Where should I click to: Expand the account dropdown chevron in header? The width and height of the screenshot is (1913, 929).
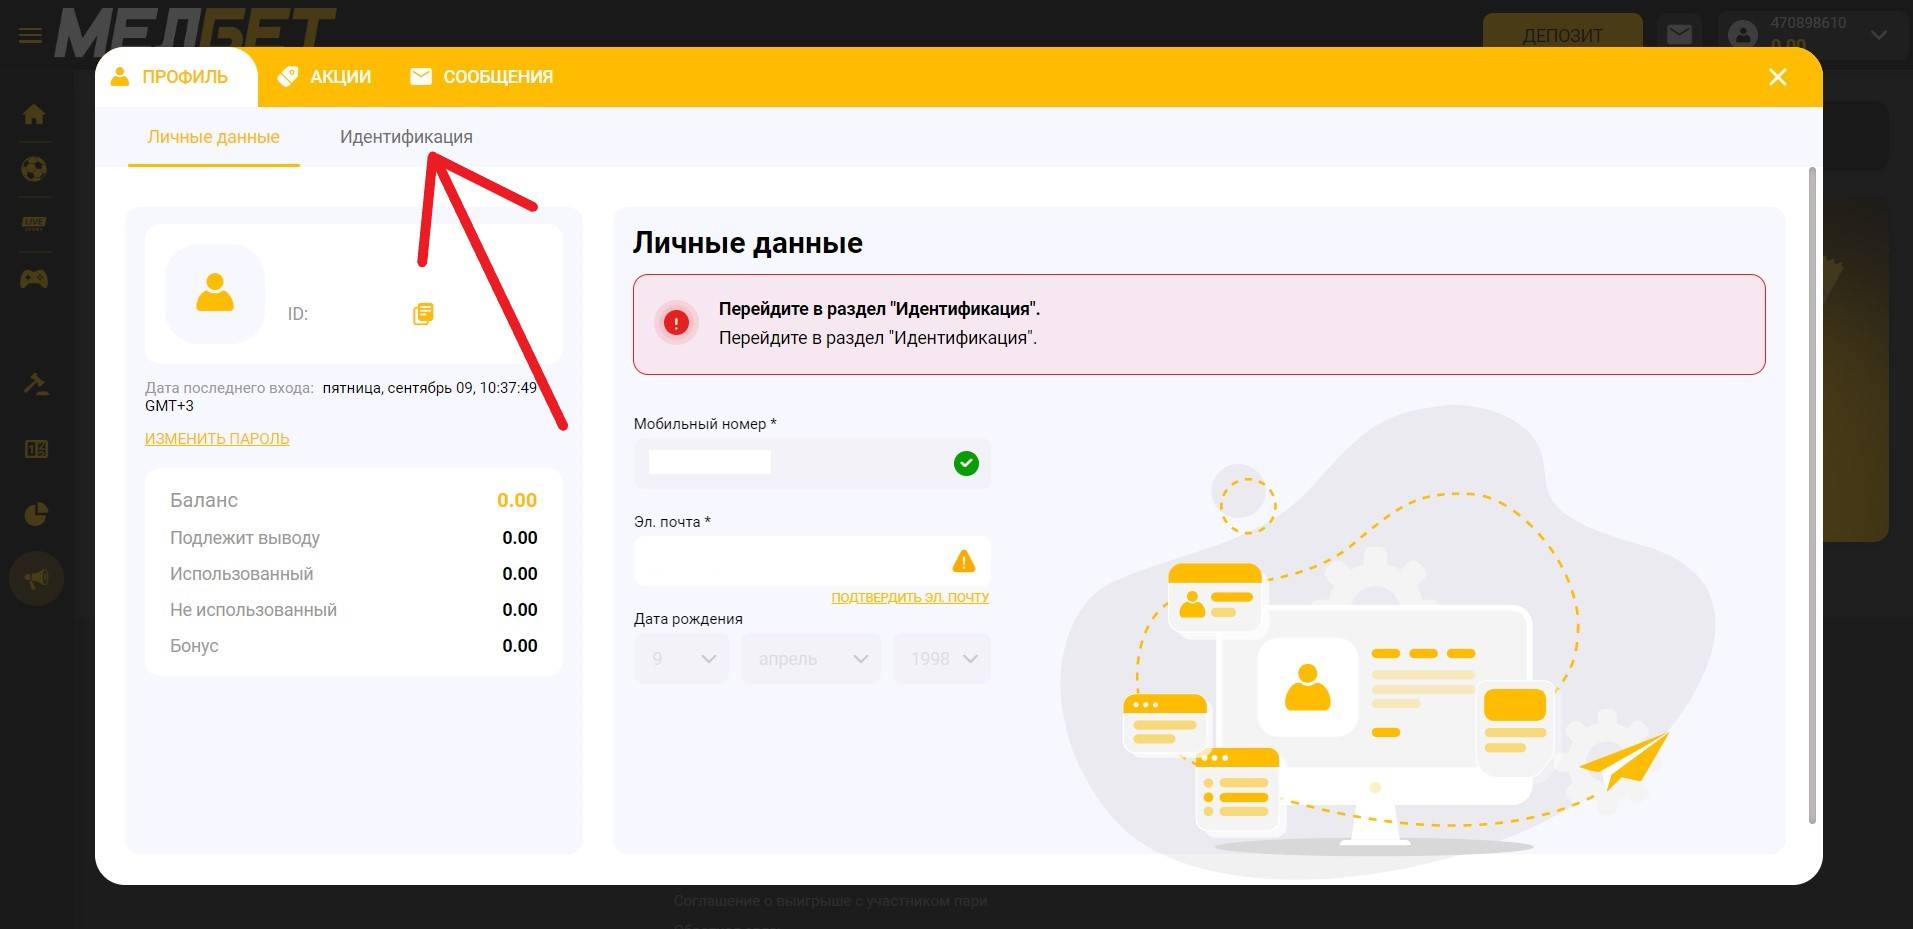tap(1879, 35)
